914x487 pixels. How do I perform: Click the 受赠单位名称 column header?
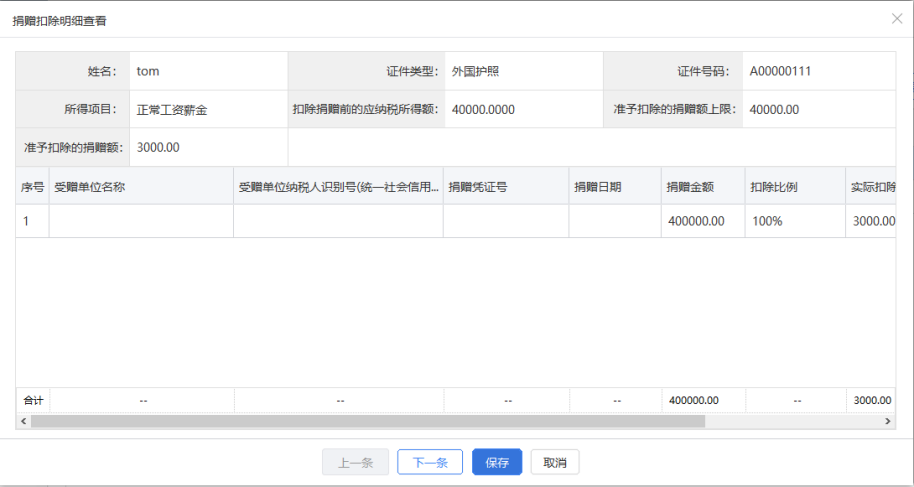(x=142, y=187)
